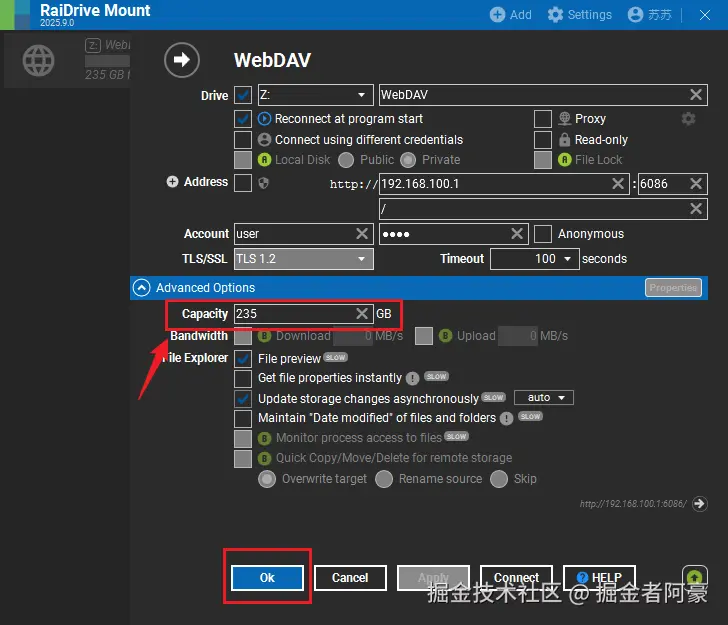Click the info icon beside Get file properties

(412, 378)
